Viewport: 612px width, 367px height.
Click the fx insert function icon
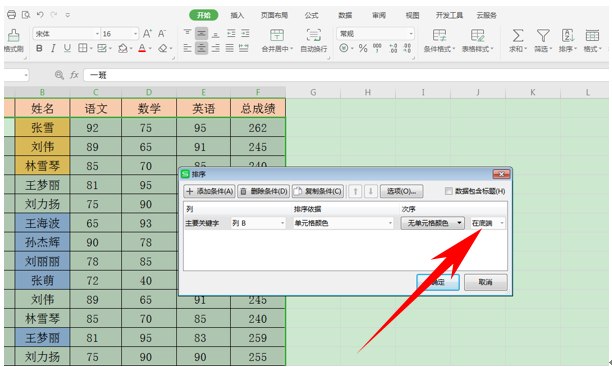[74, 75]
